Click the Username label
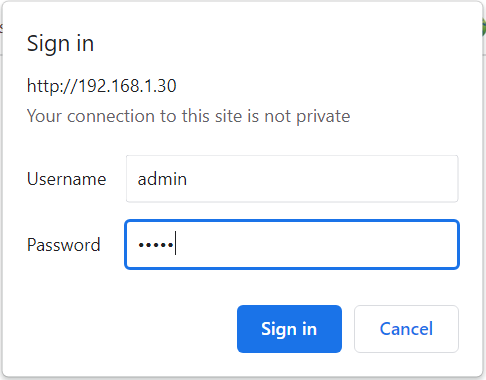Image resolution: width=486 pixels, height=380 pixels. tap(66, 179)
